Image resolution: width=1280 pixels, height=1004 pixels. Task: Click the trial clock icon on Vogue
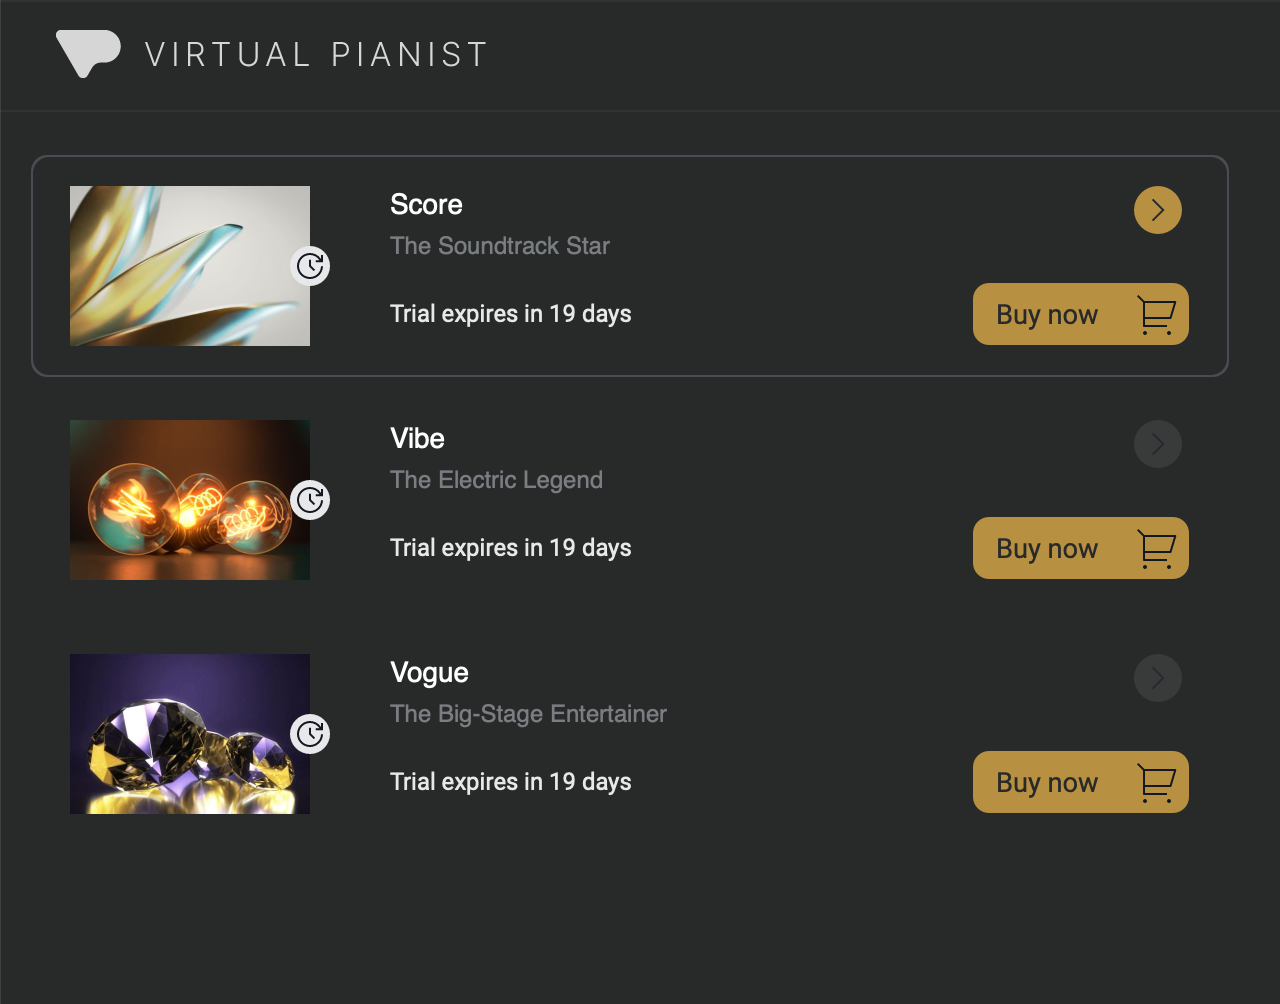pyautogui.click(x=310, y=734)
